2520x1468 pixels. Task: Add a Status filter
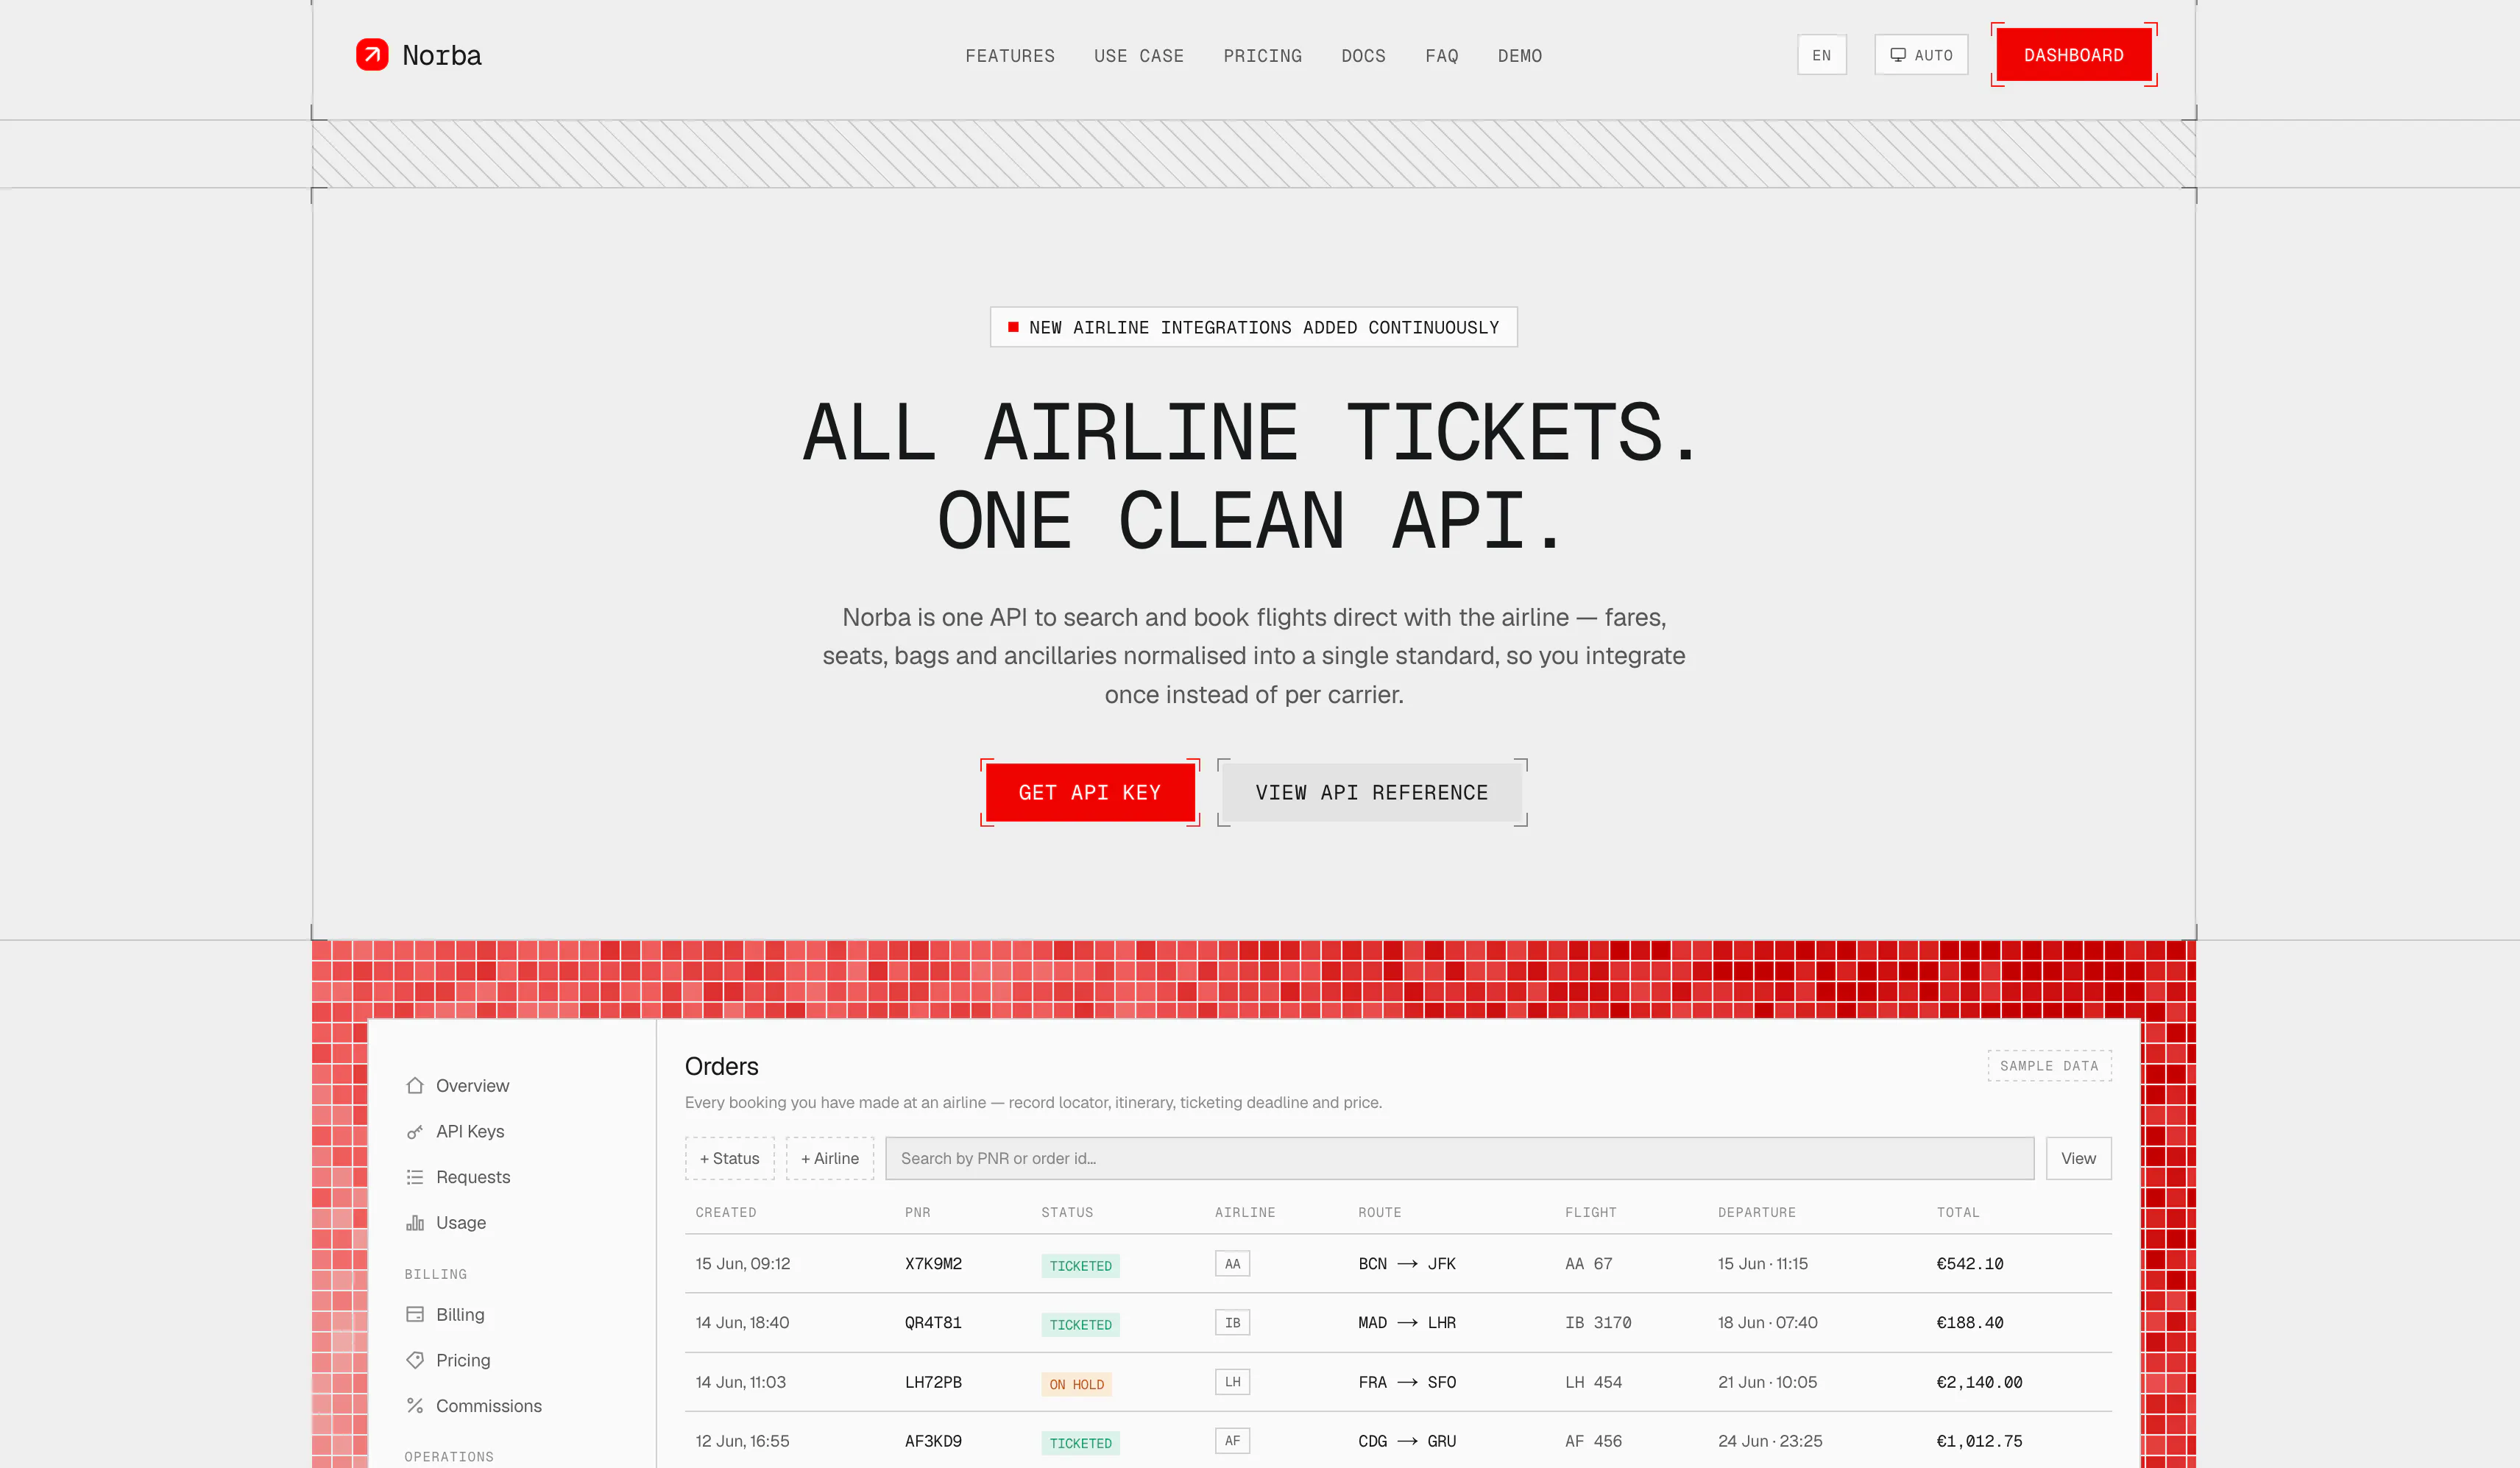coord(729,1158)
